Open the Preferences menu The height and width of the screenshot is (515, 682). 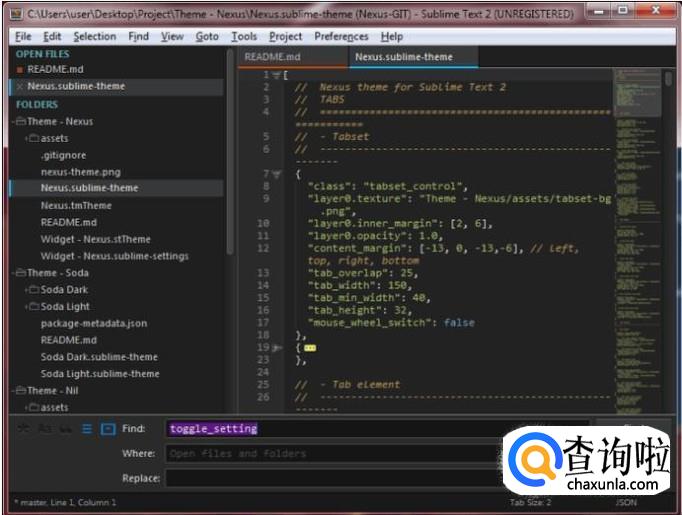[x=341, y=36]
